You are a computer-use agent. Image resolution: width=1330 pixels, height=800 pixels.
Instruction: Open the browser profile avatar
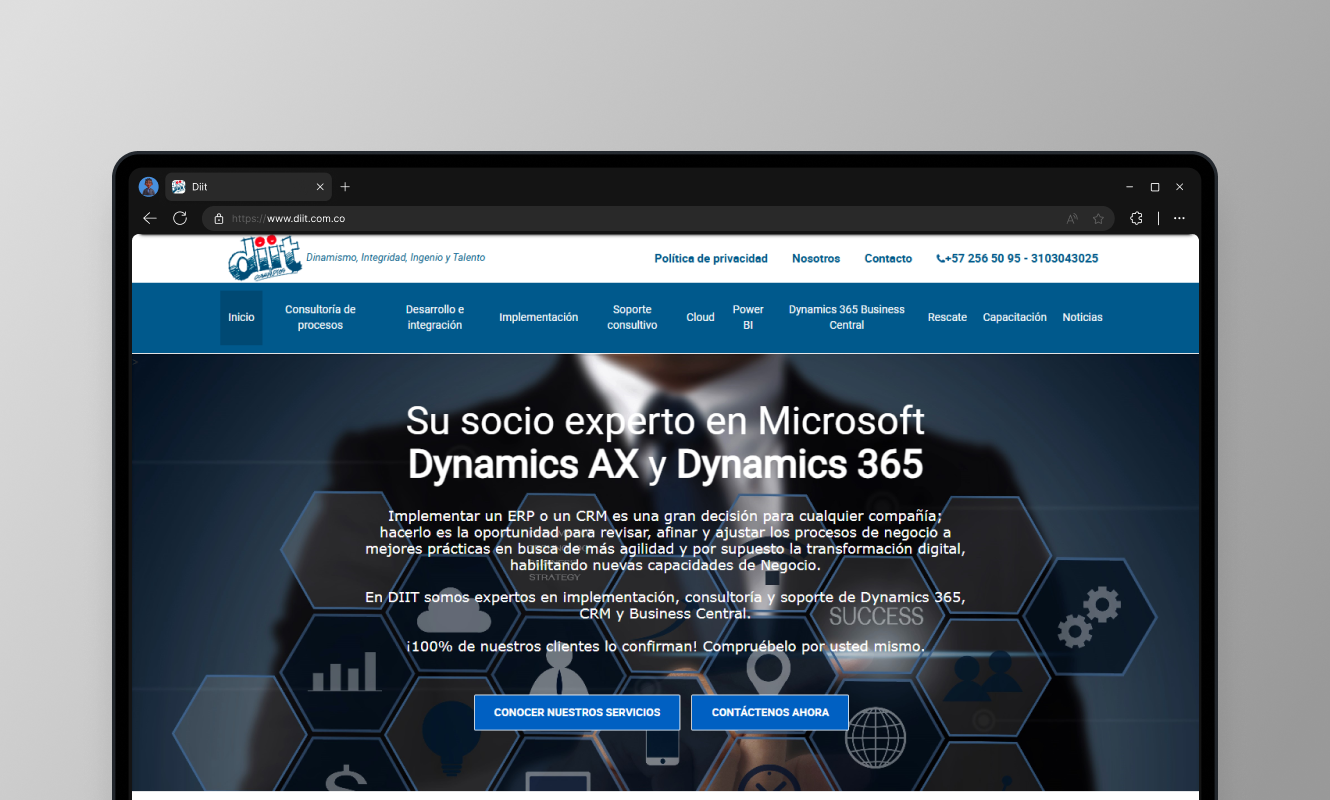[x=149, y=187]
